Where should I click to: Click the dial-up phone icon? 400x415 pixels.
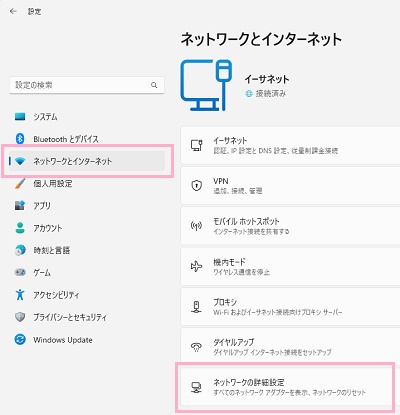pos(196,347)
